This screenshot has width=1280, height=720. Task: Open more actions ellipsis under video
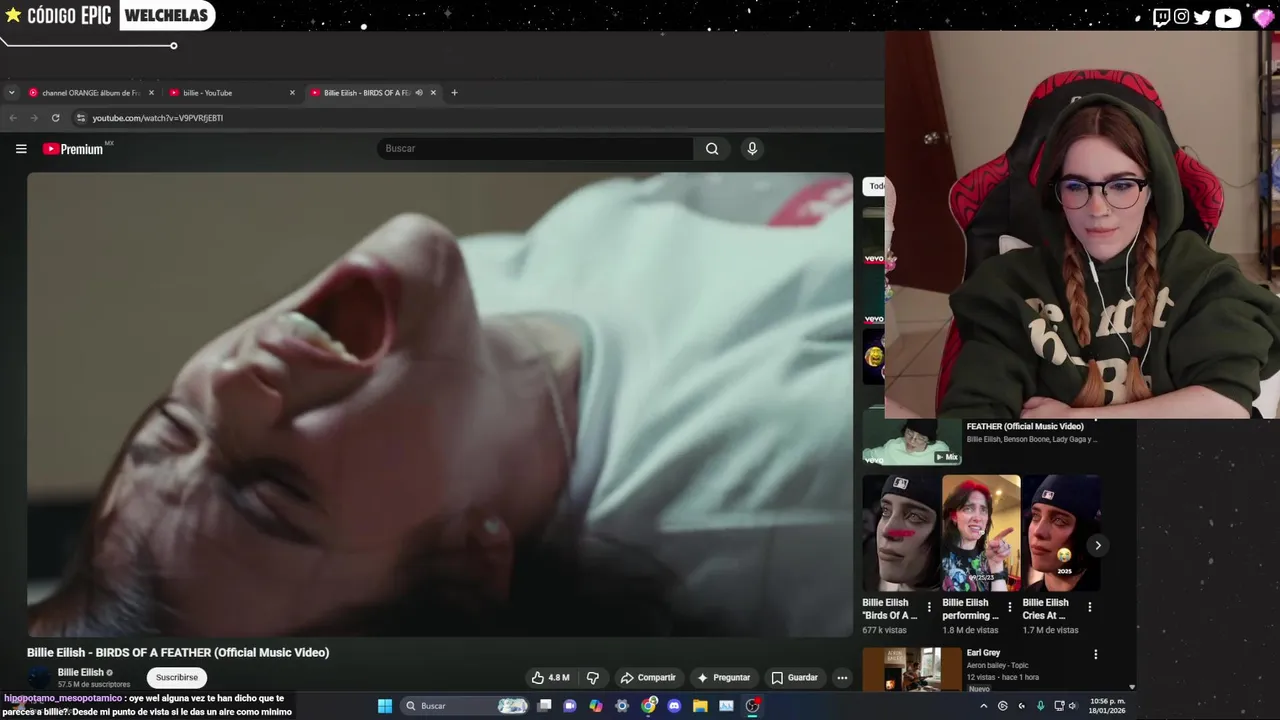(842, 677)
